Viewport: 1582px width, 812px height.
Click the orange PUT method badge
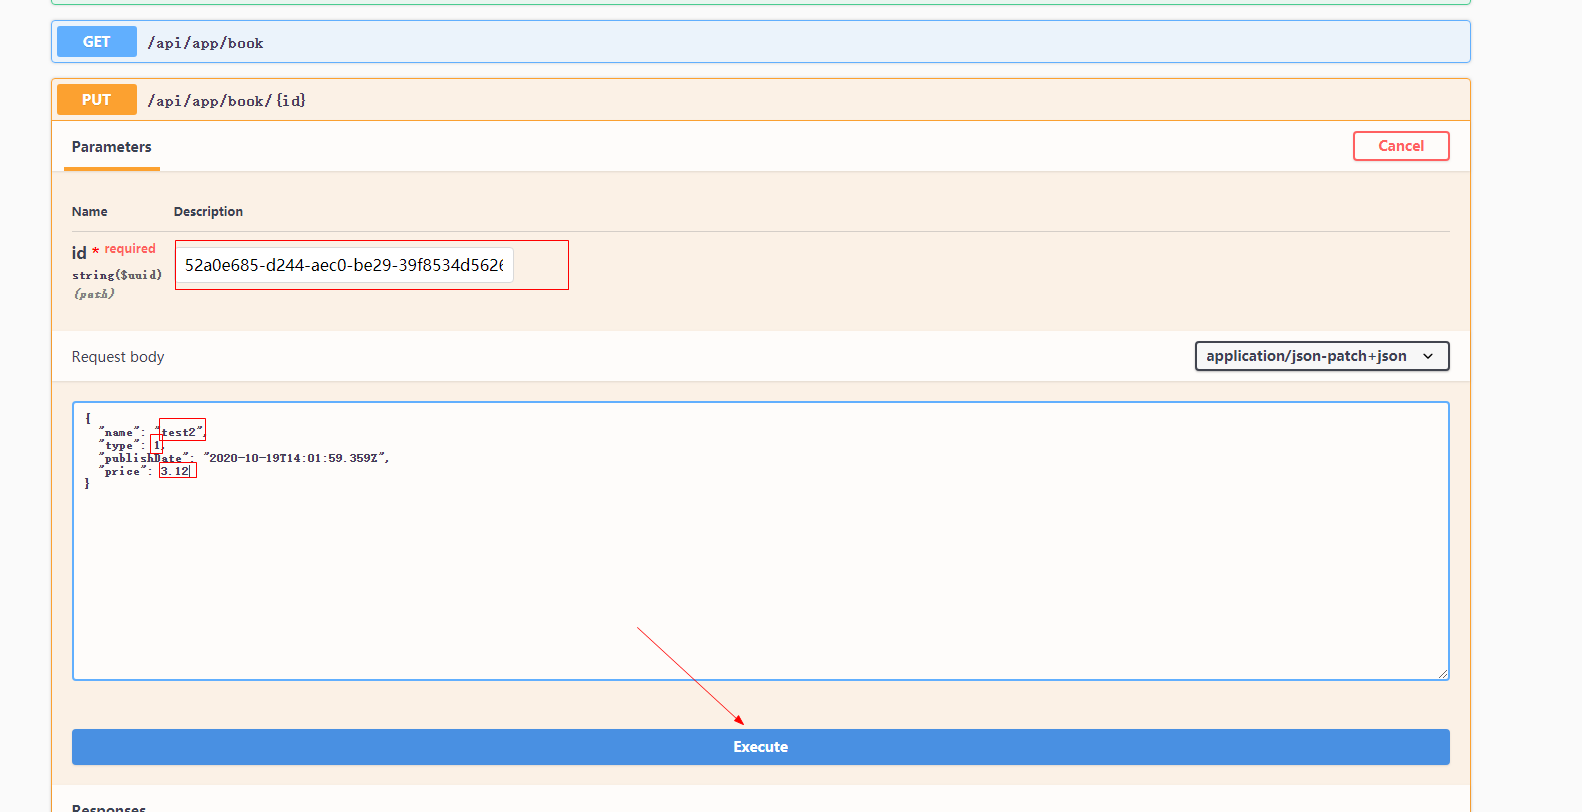(97, 100)
